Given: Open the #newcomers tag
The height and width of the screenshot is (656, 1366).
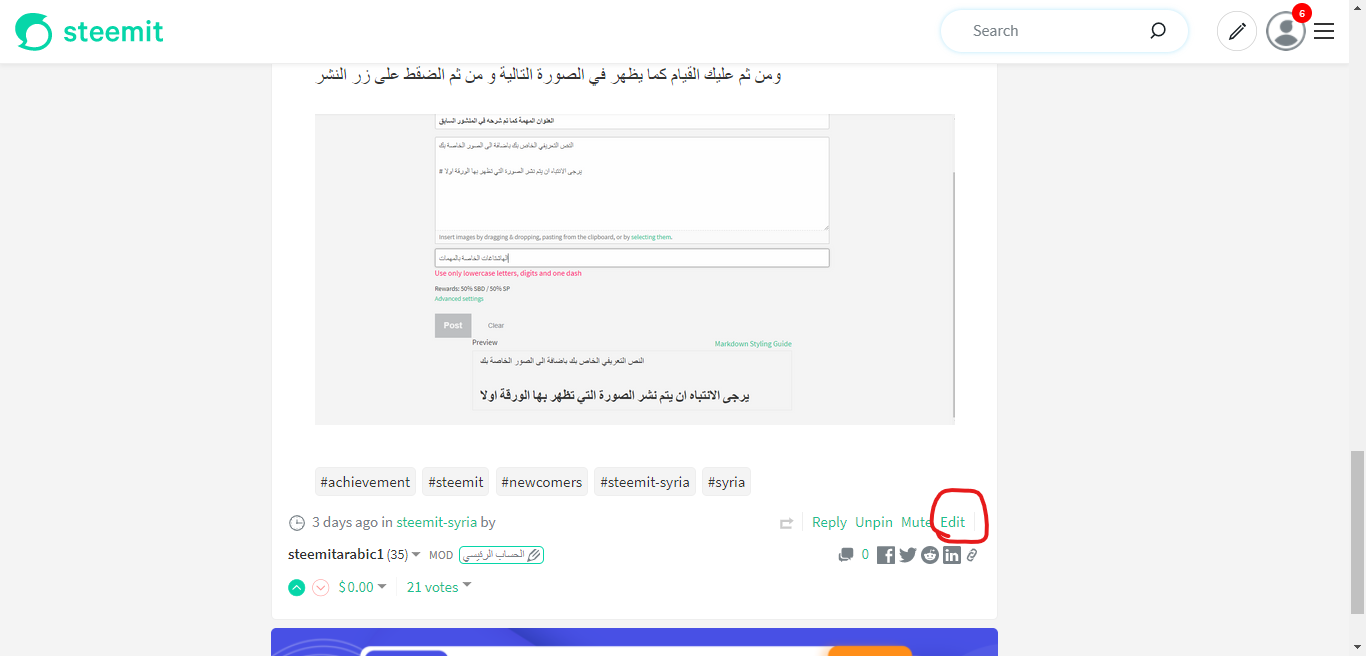Looking at the screenshot, I should (541, 482).
